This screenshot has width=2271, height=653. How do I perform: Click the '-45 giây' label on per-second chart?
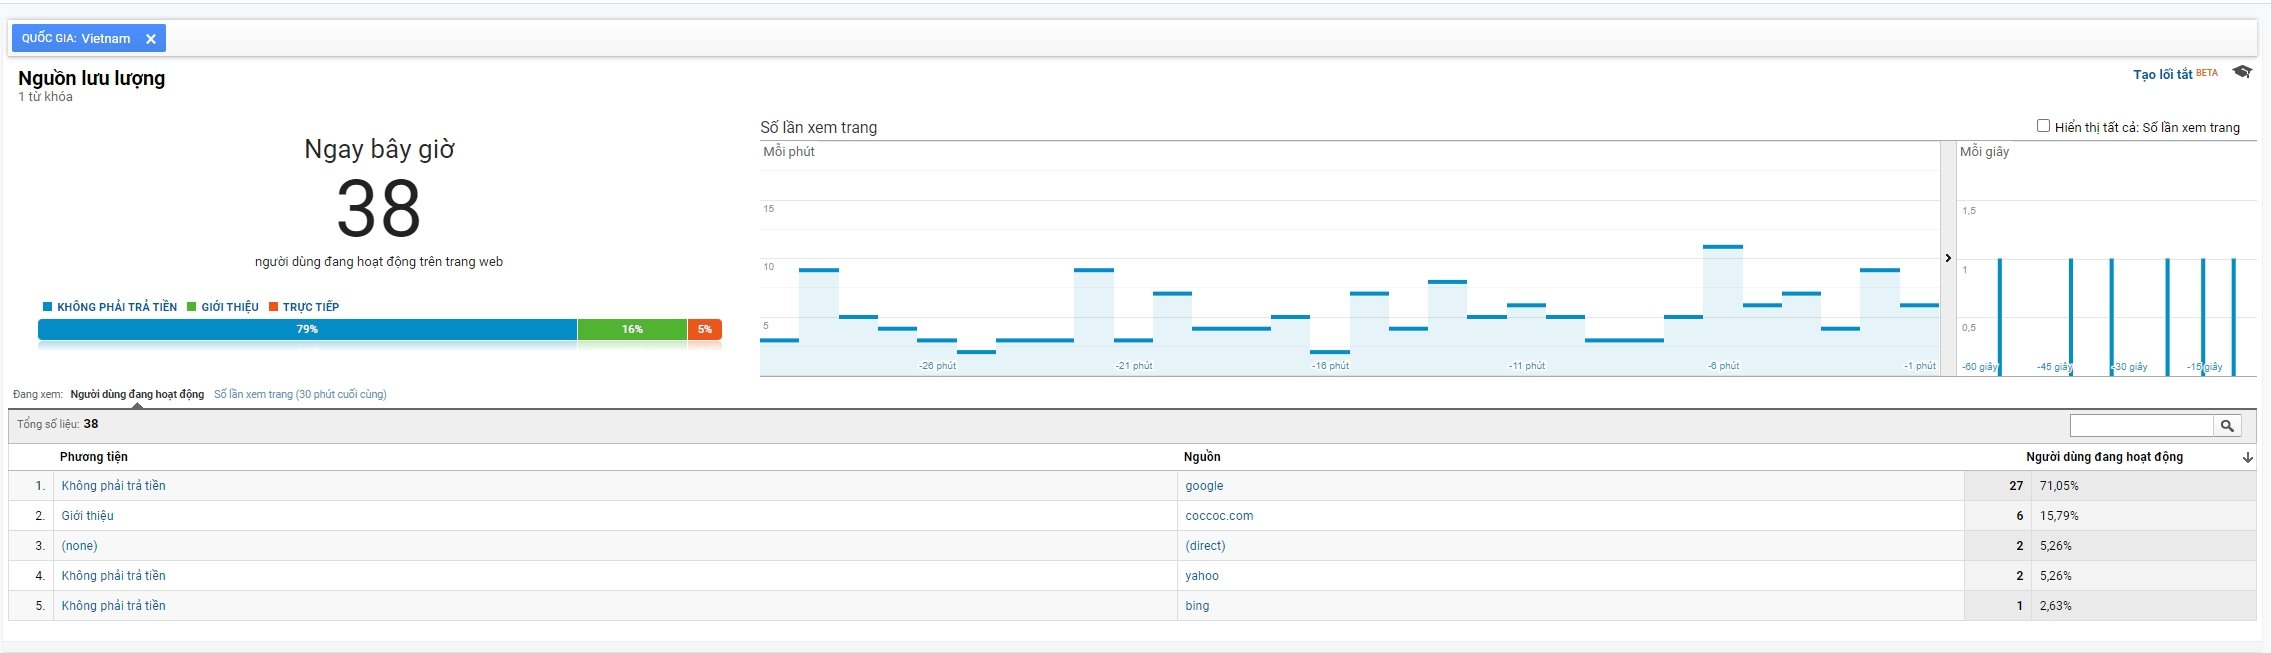click(x=2054, y=367)
